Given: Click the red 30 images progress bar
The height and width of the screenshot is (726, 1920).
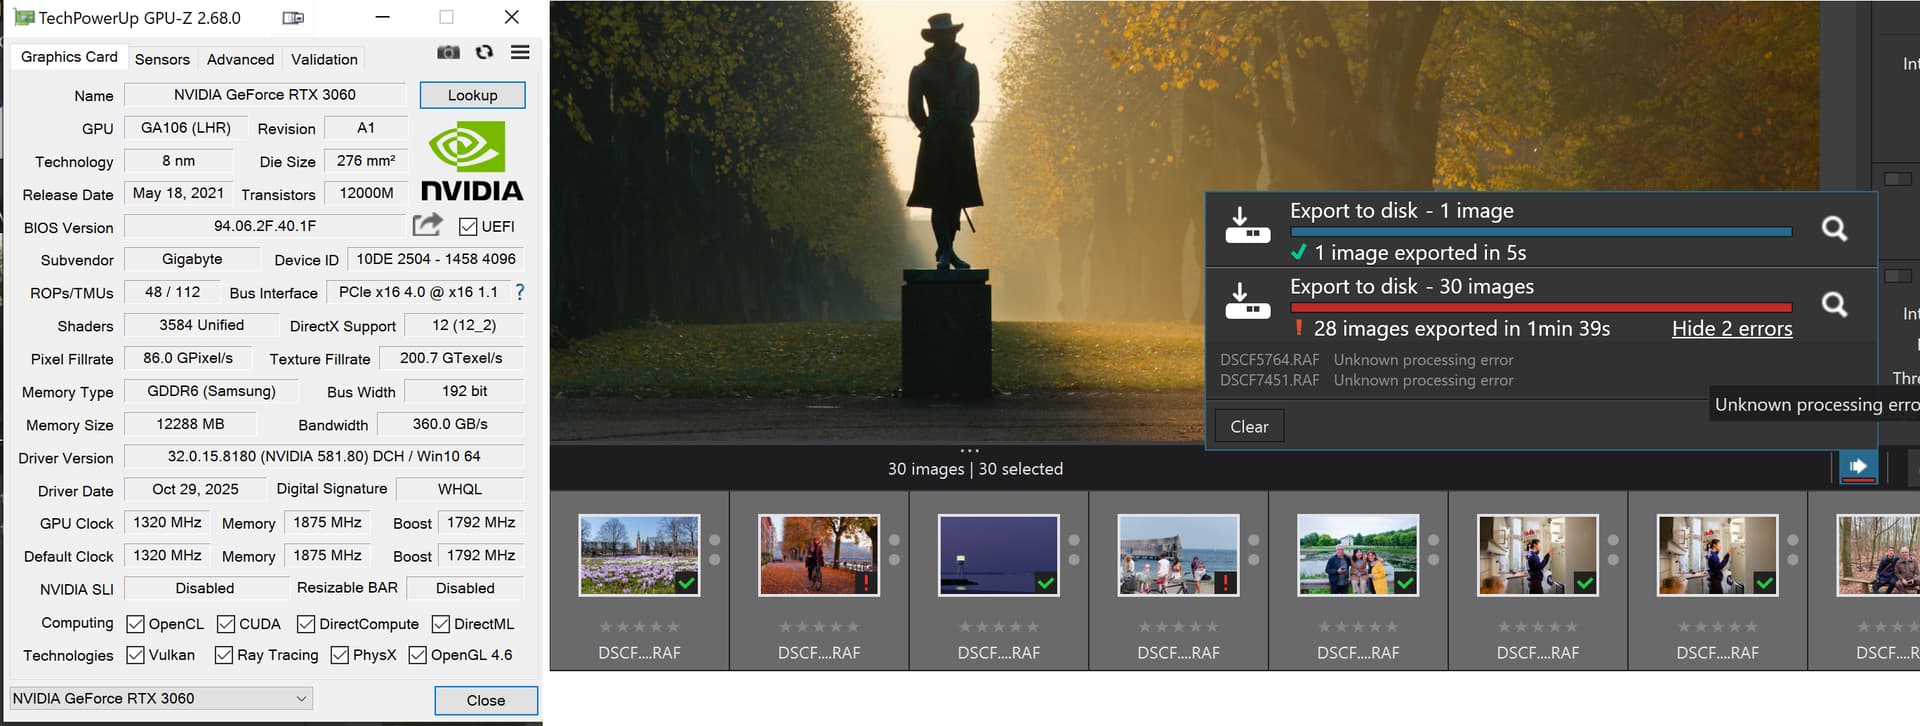Looking at the screenshot, I should click(x=1540, y=308).
